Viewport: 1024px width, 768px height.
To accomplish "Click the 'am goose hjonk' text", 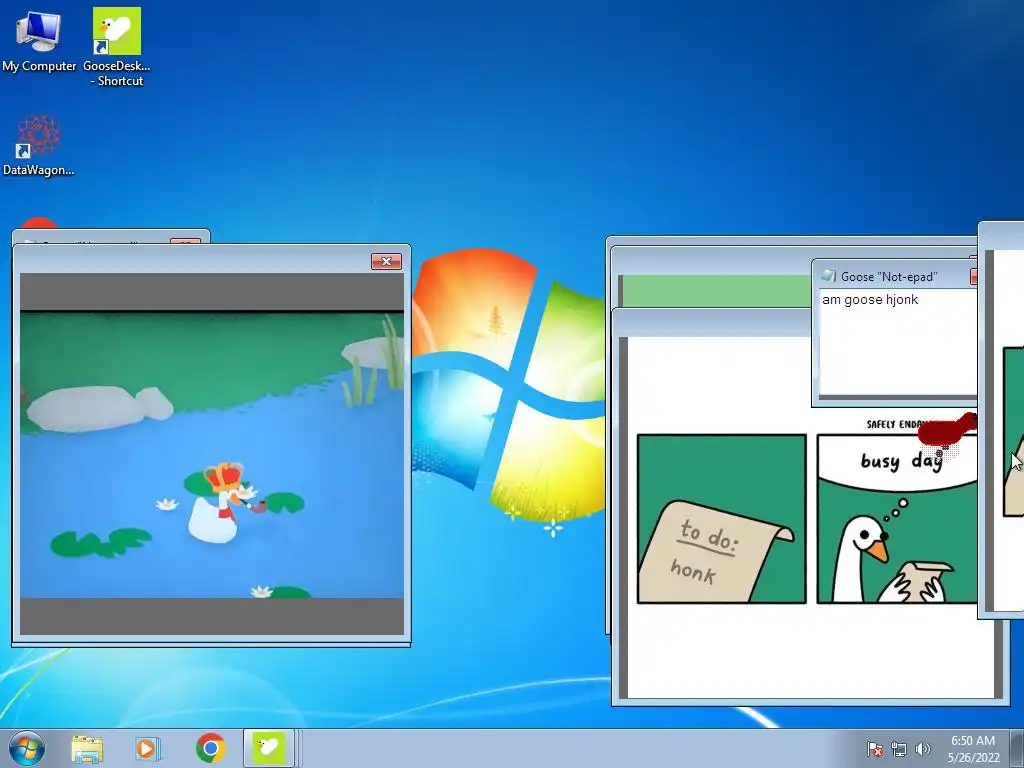I will point(870,300).
